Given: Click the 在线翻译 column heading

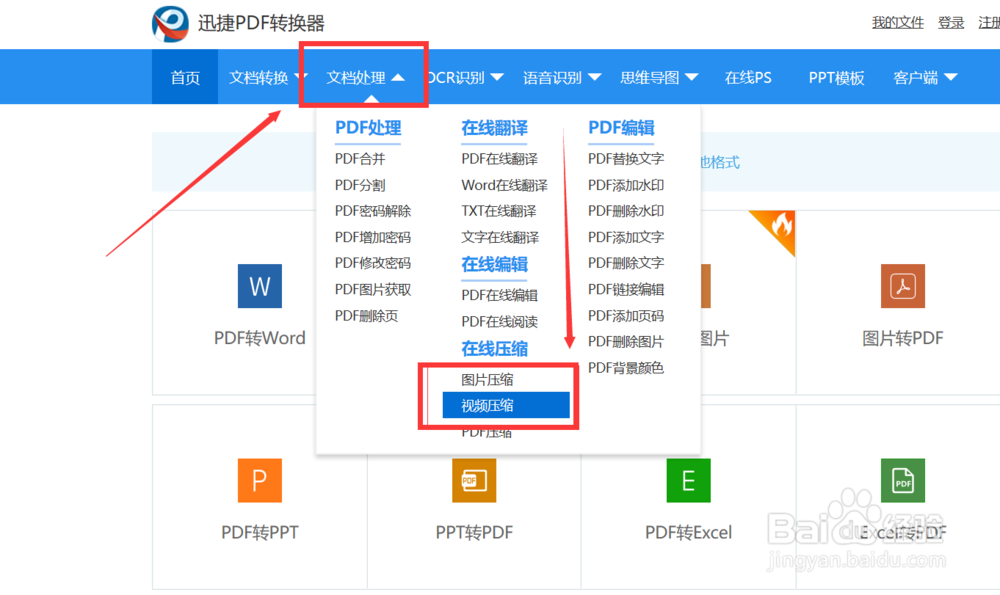Looking at the screenshot, I should point(494,128).
